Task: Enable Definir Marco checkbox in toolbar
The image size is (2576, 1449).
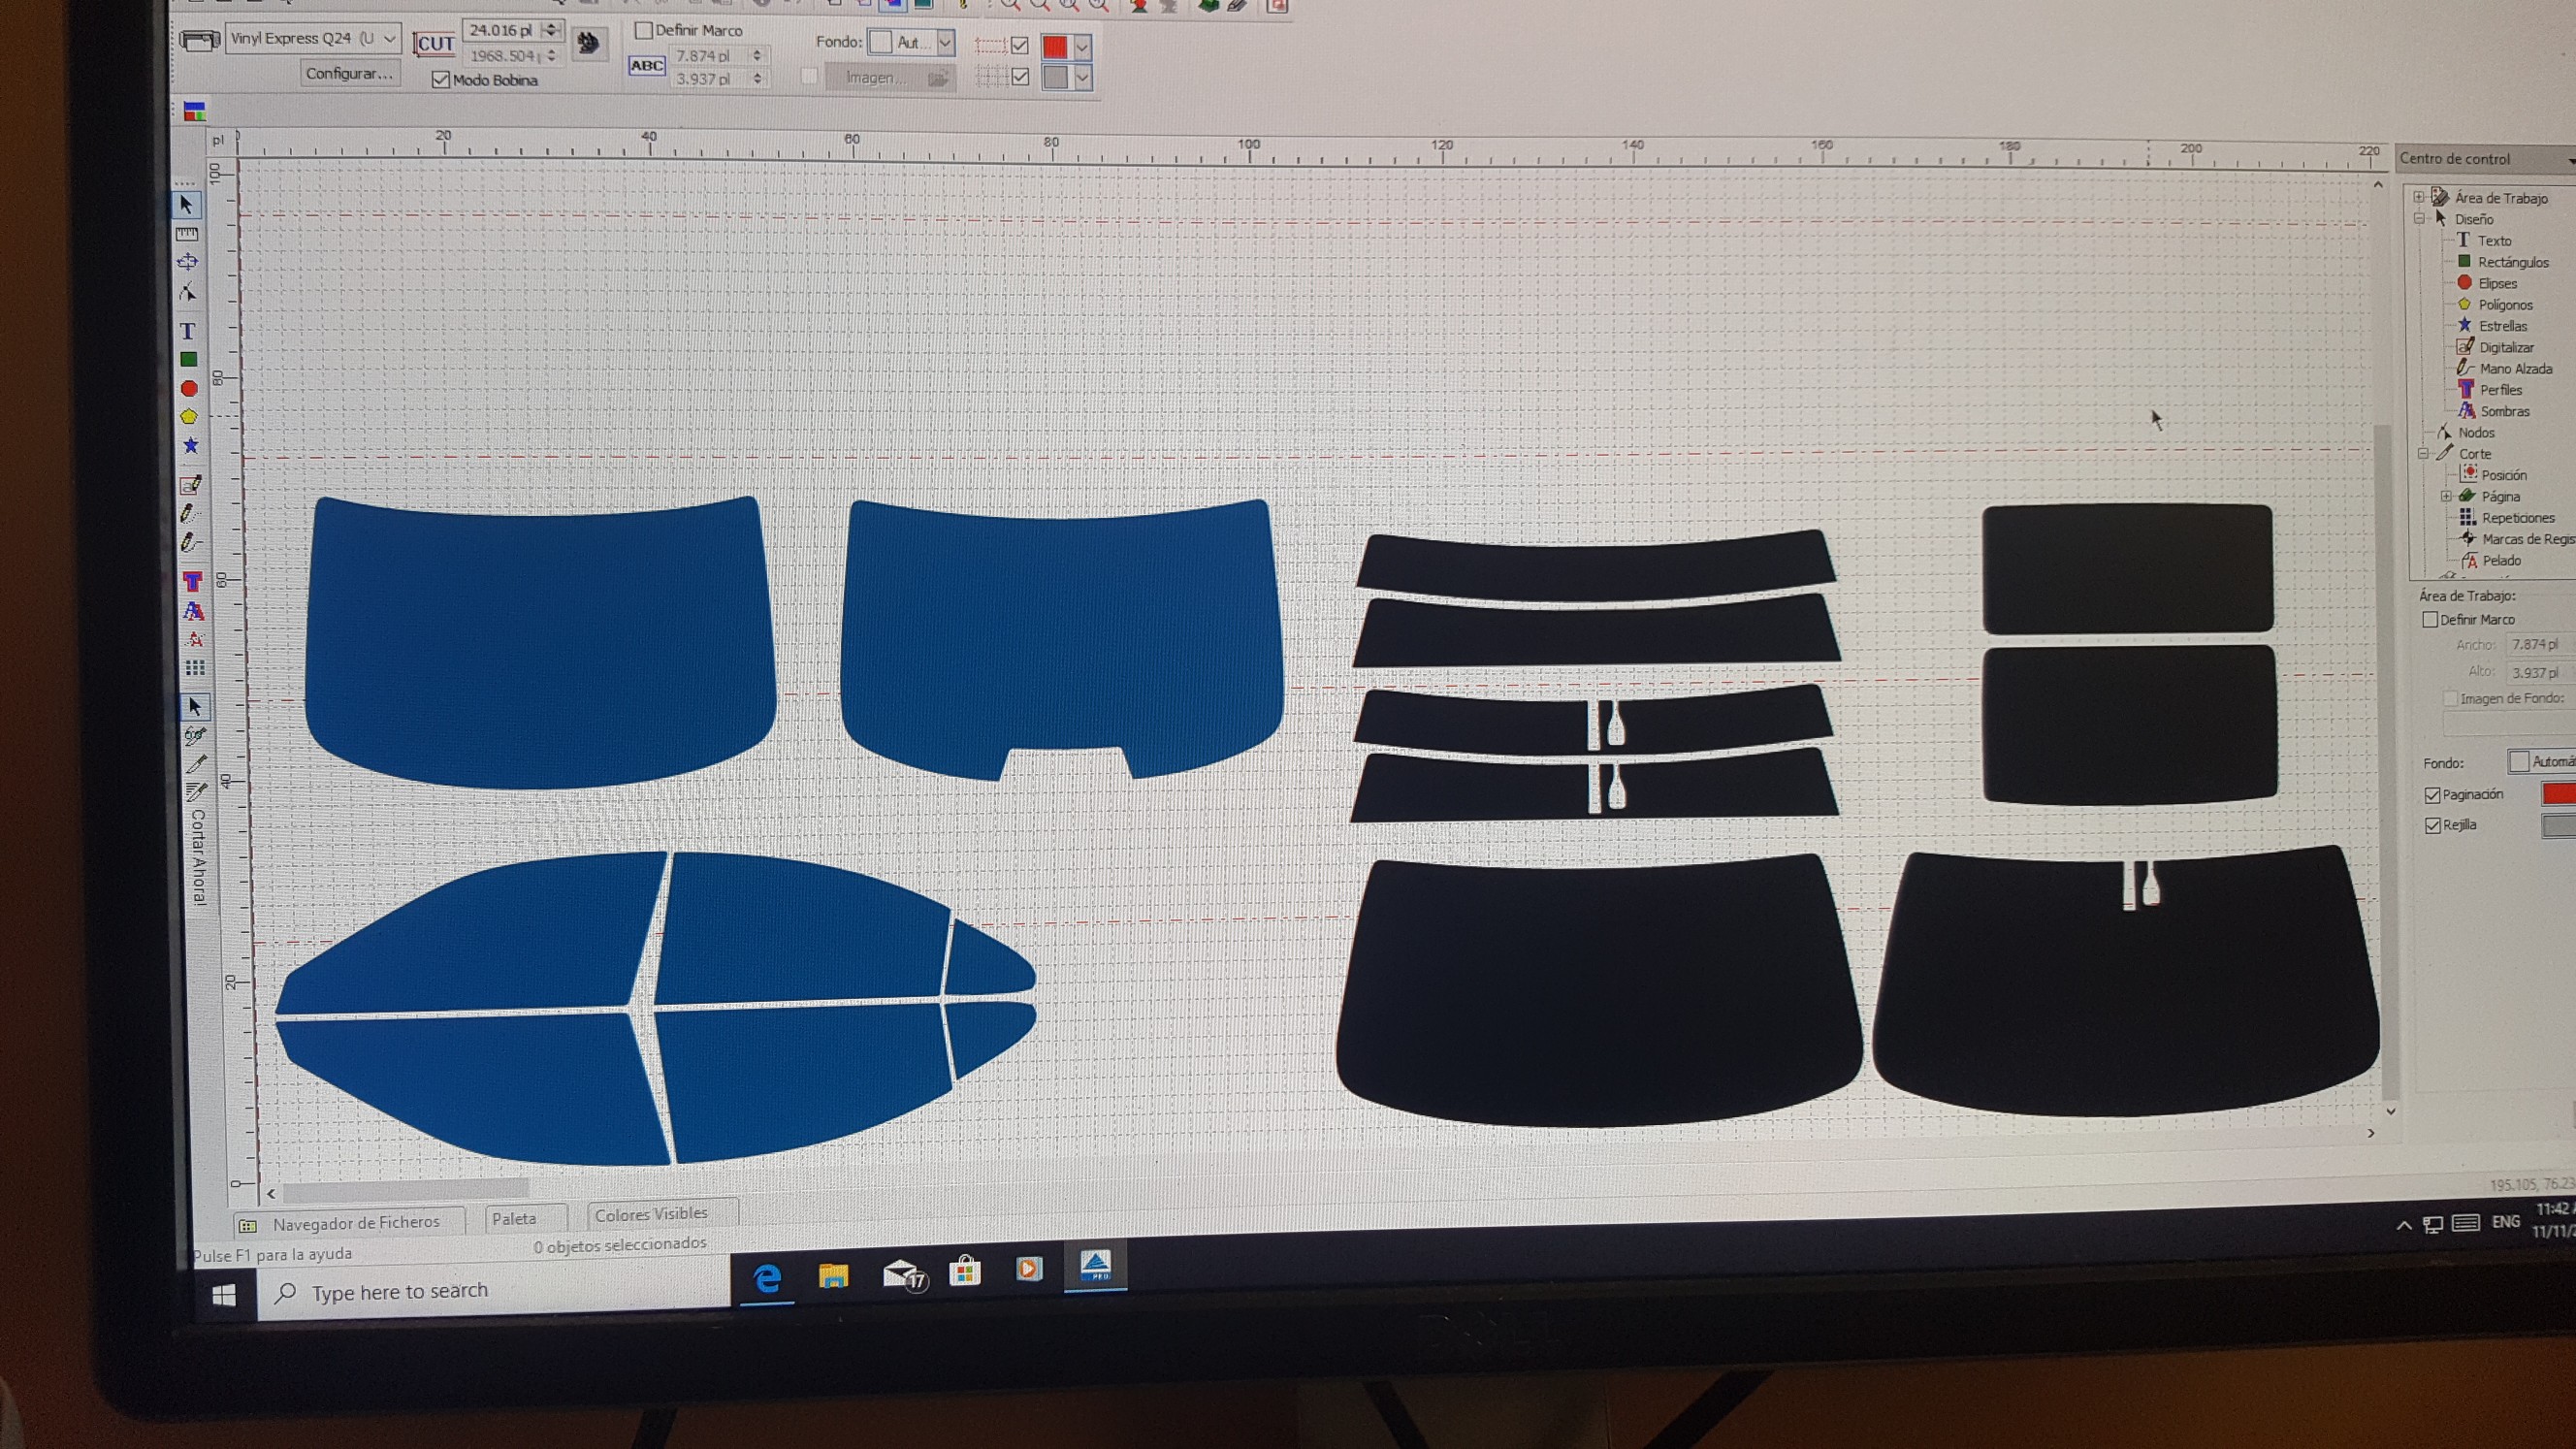Action: (x=644, y=31)
